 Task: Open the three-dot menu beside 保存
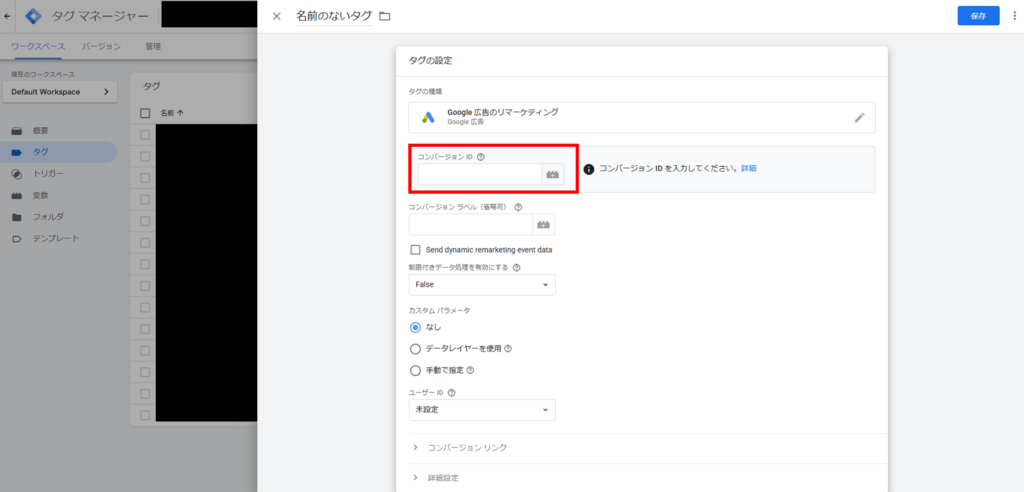coord(1014,16)
